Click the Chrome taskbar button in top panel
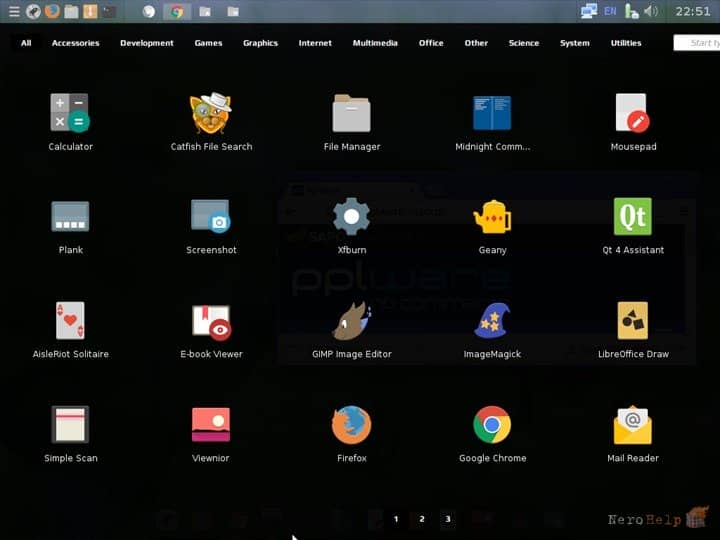Viewport: 720px width, 540px height. [x=177, y=11]
